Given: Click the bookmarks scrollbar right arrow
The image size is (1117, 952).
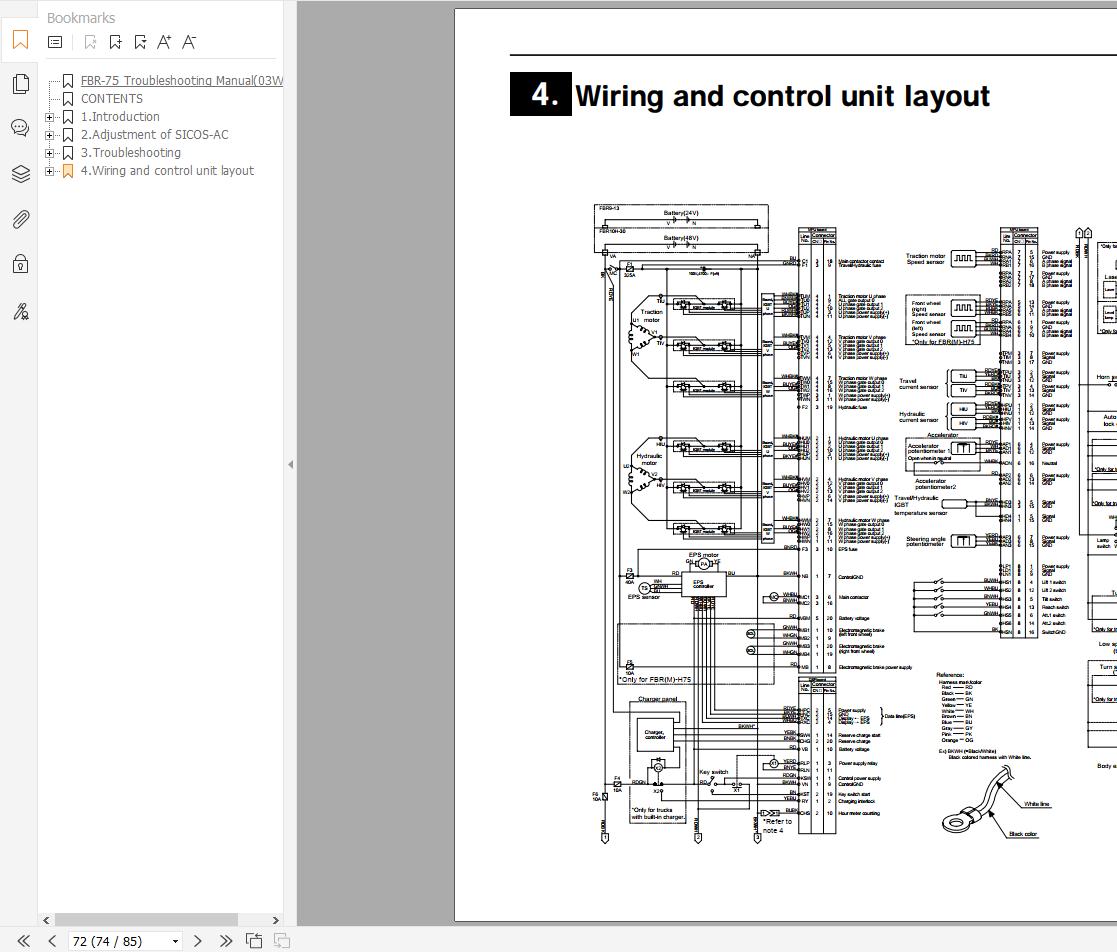Looking at the screenshot, I should 276,920.
